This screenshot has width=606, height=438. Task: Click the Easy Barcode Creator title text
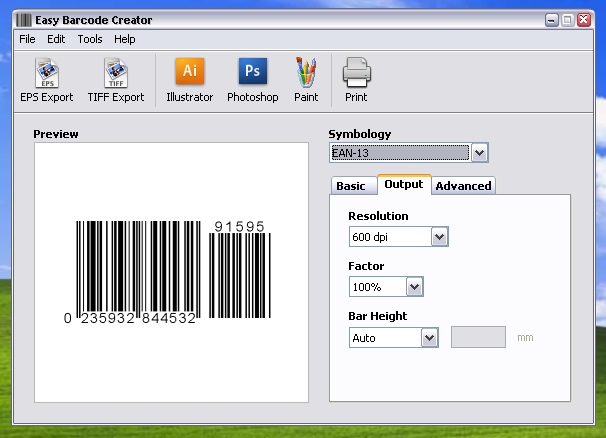[94, 20]
